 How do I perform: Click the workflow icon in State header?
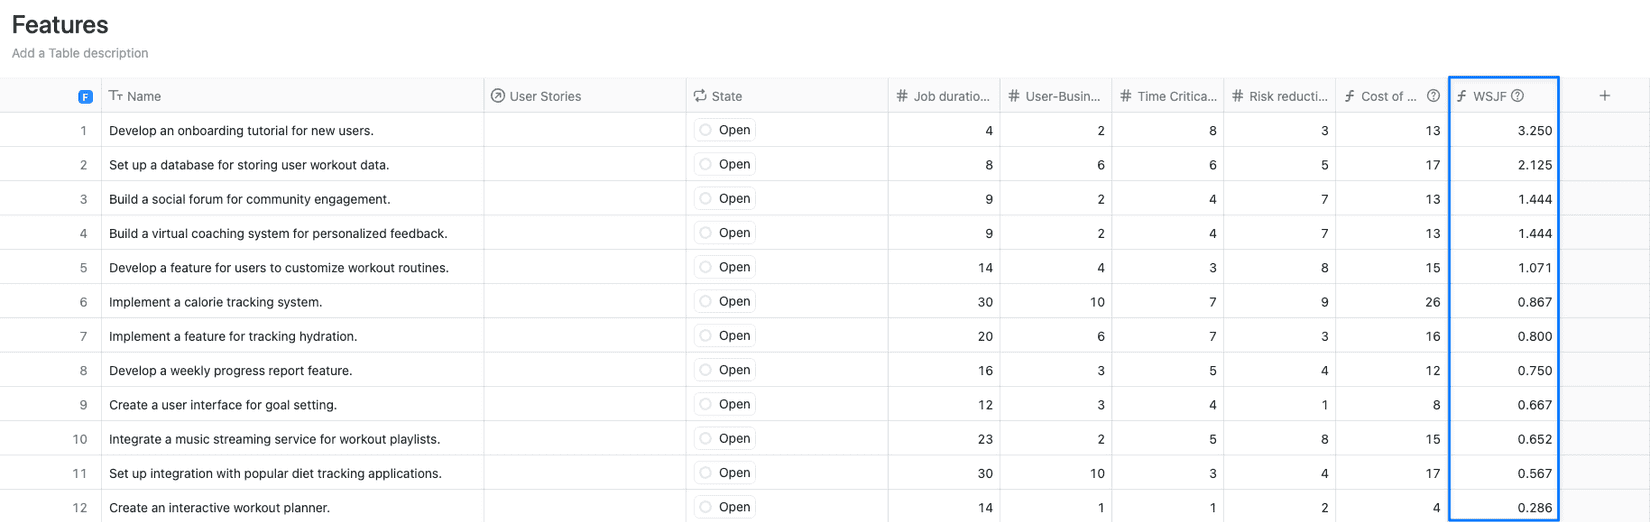click(700, 96)
